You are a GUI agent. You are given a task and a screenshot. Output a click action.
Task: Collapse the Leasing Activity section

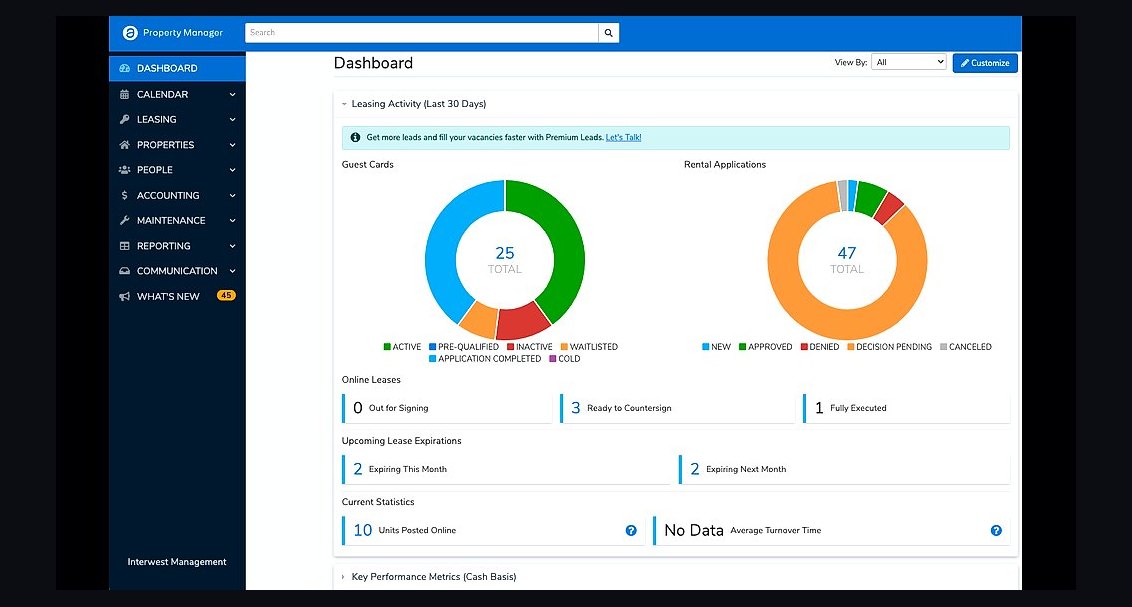(x=344, y=104)
